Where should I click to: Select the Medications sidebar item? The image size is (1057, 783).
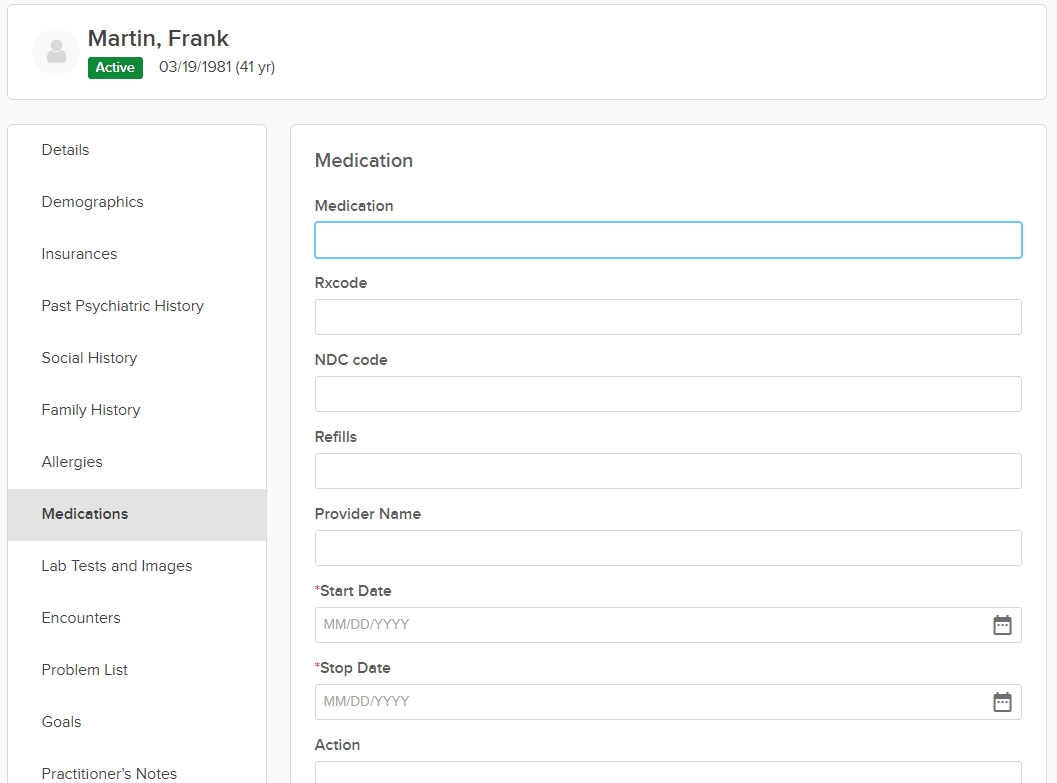click(x=85, y=514)
